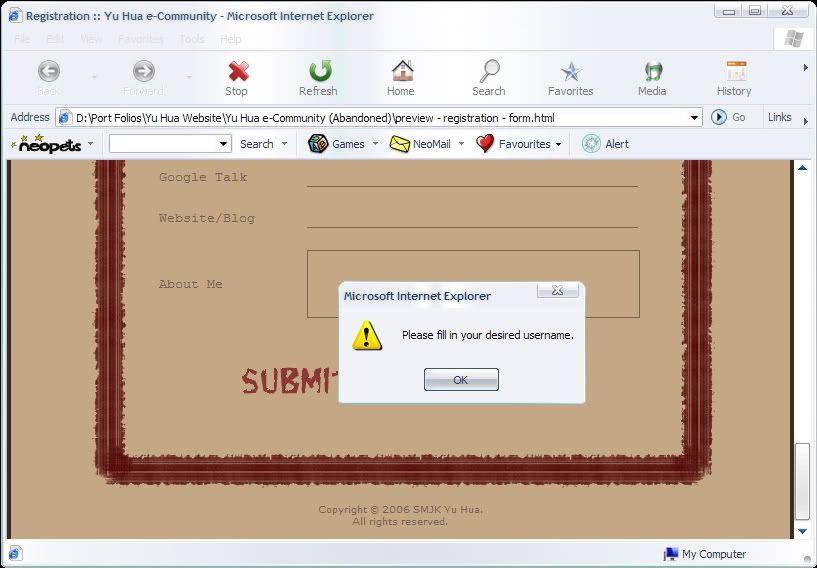The width and height of the screenshot is (817, 568).
Task: Click the warning exclamation icon in dialog
Action: coord(367,335)
